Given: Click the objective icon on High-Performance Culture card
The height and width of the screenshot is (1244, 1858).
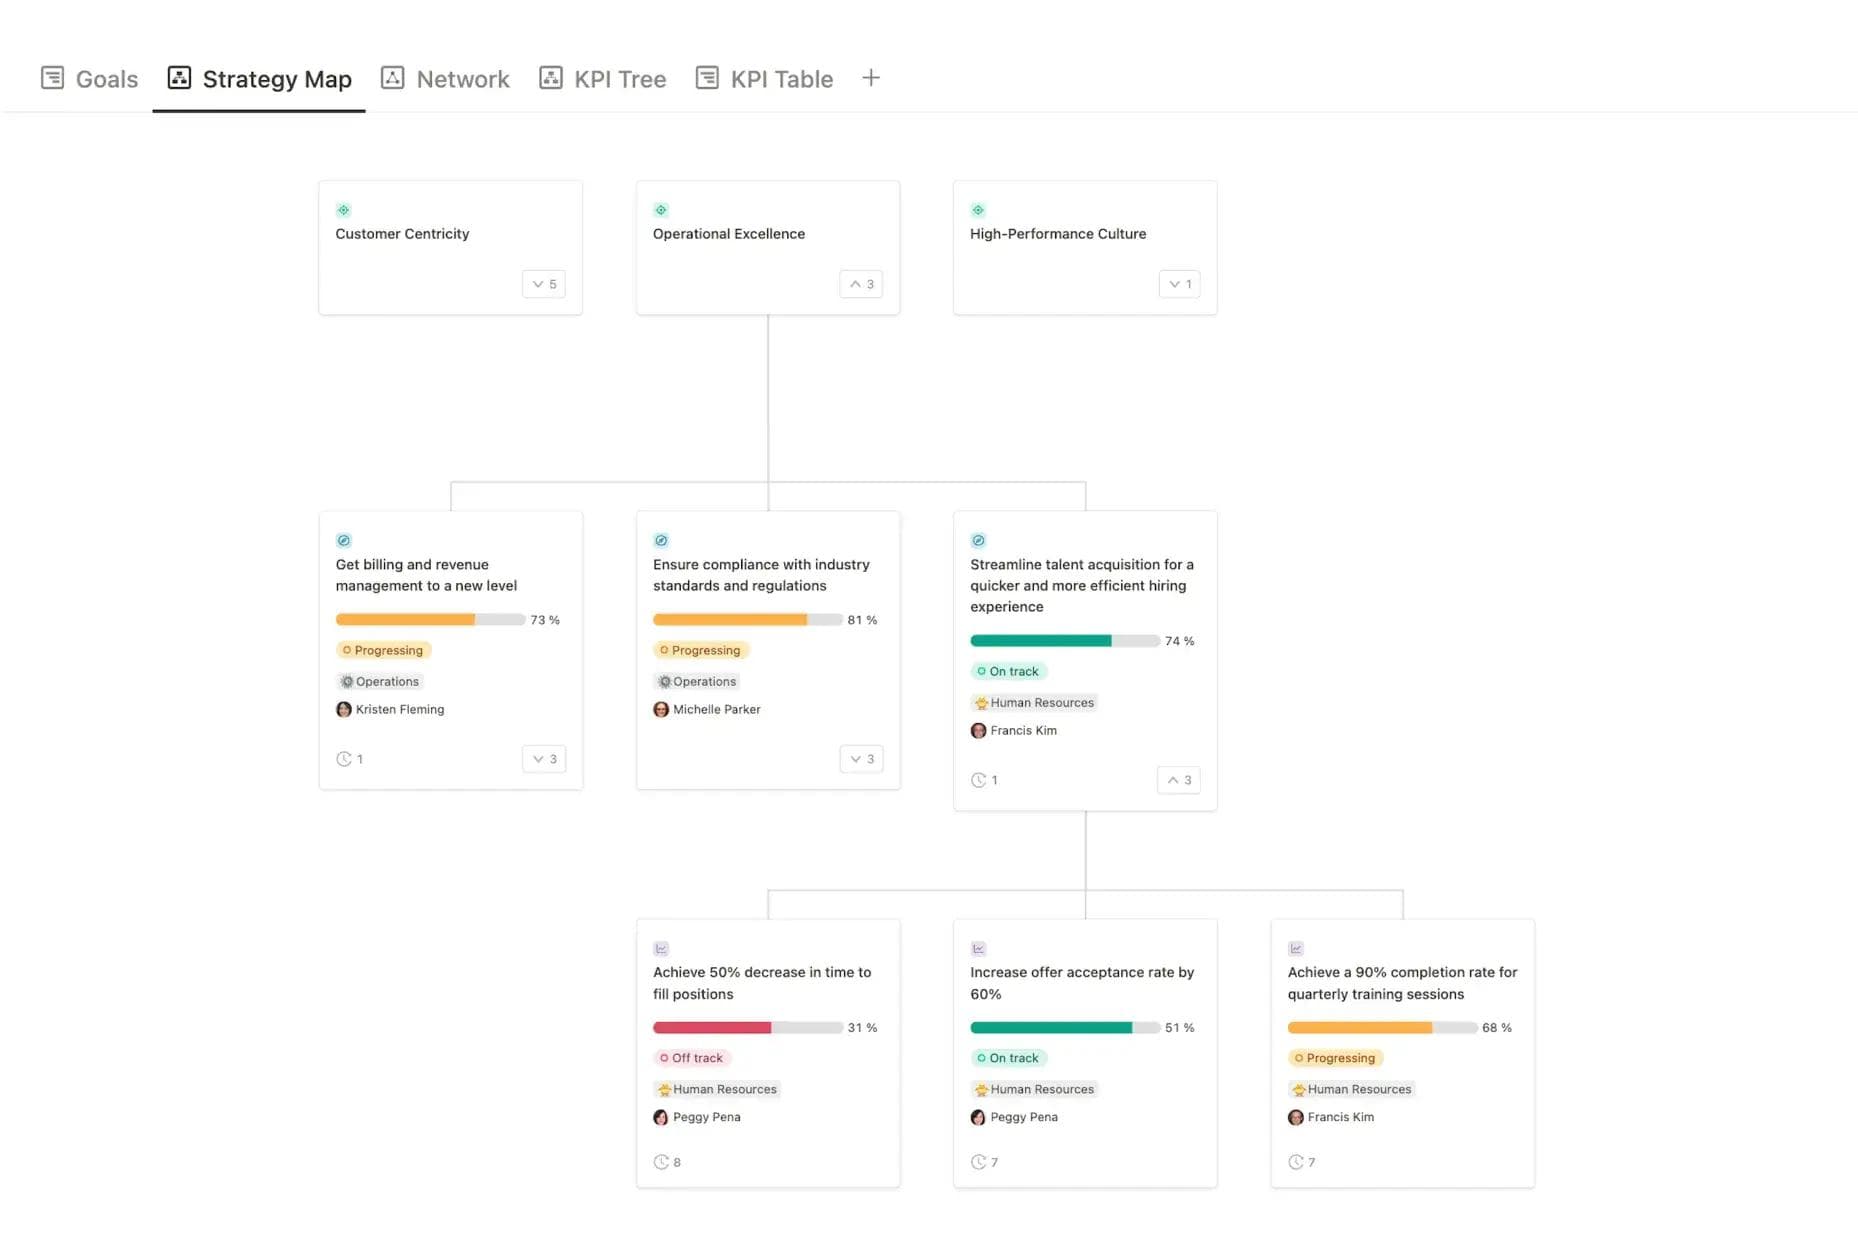Looking at the screenshot, I should [978, 210].
